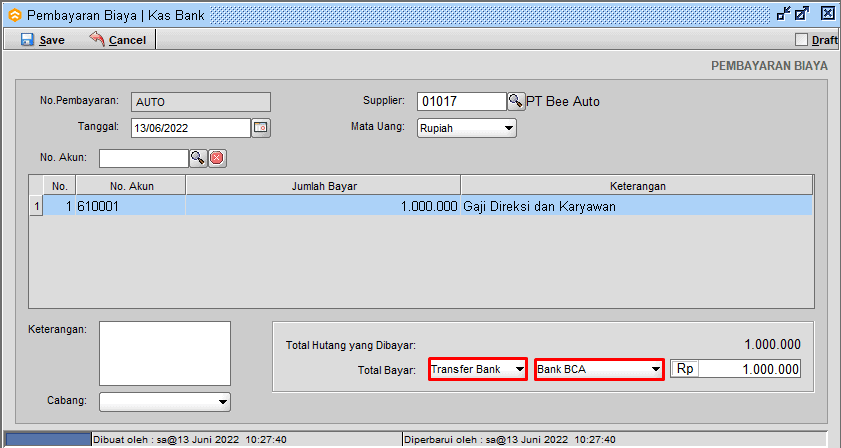Close the Pembayaran Biaya window
Image resolution: width=841 pixels, height=448 pixels.
click(x=828, y=13)
